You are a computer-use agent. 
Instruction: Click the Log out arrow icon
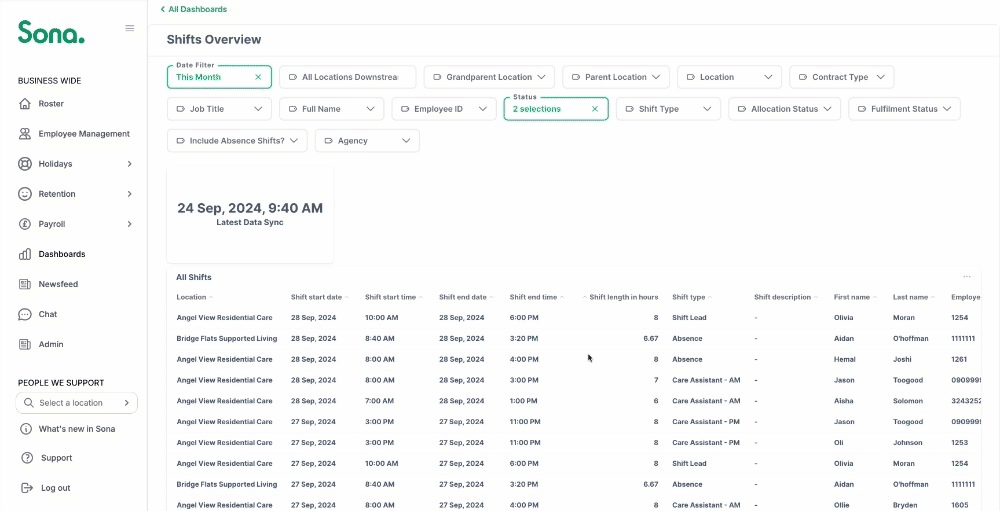pos(27,488)
